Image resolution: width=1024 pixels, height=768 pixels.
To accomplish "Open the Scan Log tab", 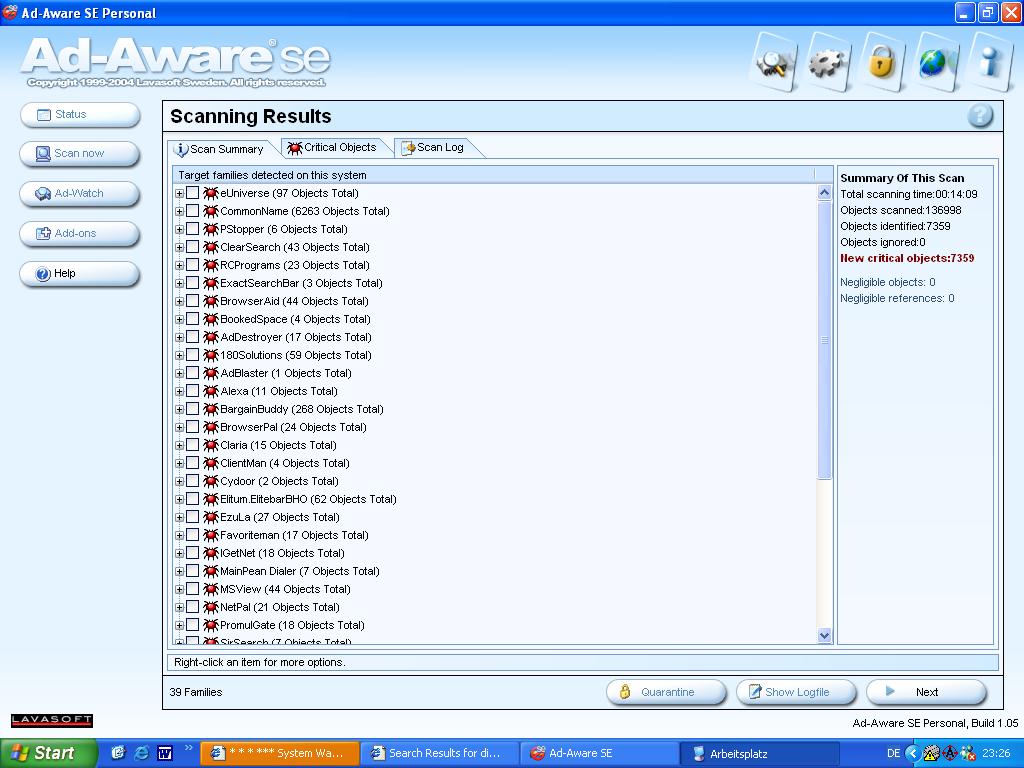I will coord(434,148).
